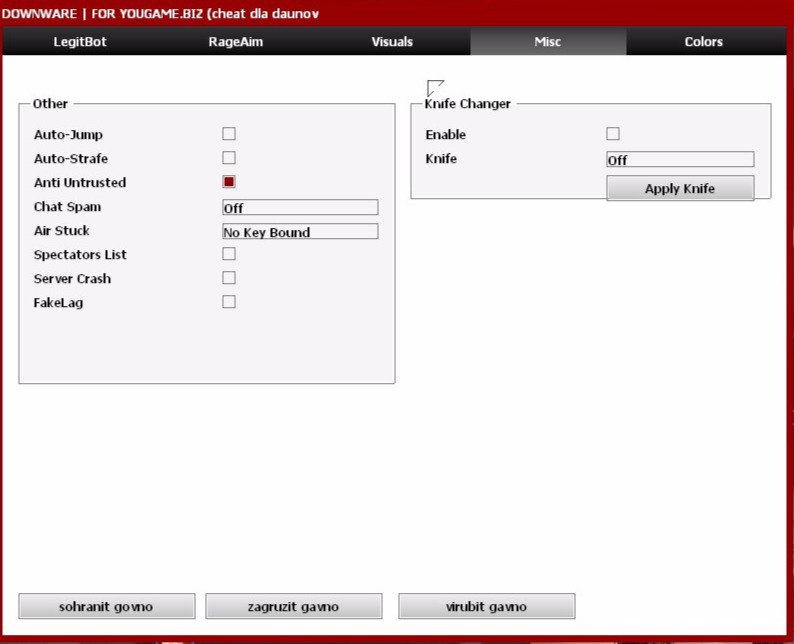This screenshot has height=644, width=794.
Task: Toggle the Auto-Strafe checkbox
Action: click(229, 158)
